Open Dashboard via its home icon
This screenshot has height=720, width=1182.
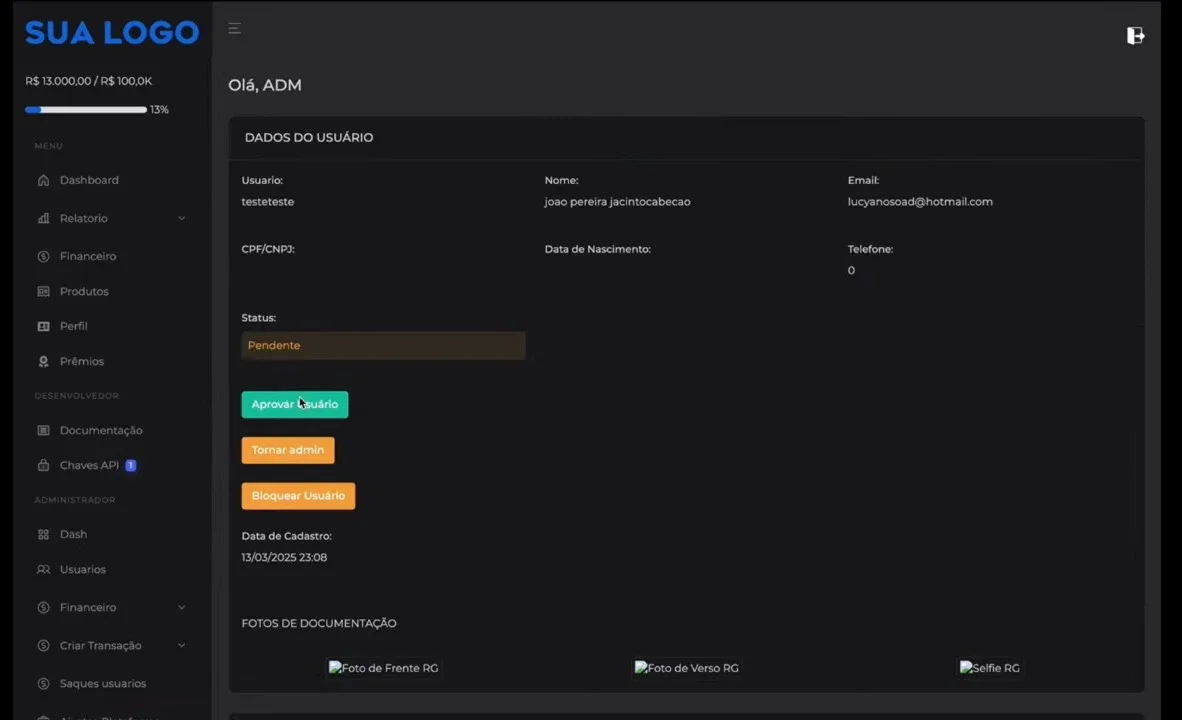tap(44, 180)
